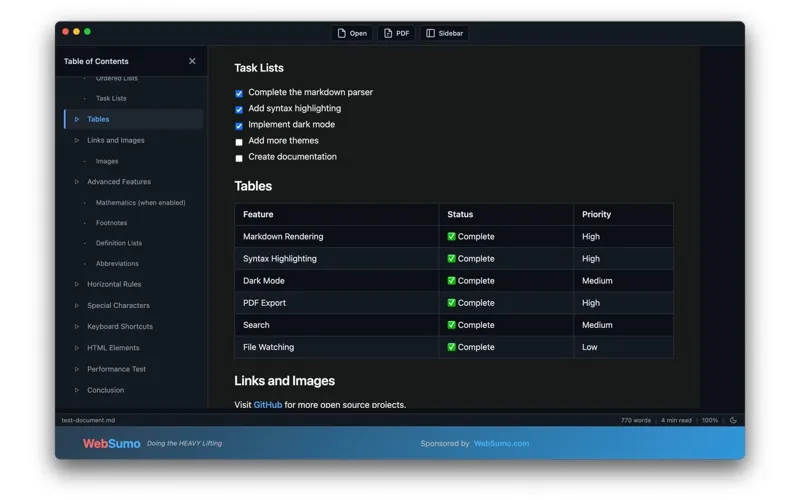
Task: Select Abbreviations entry
Action: [117, 264]
